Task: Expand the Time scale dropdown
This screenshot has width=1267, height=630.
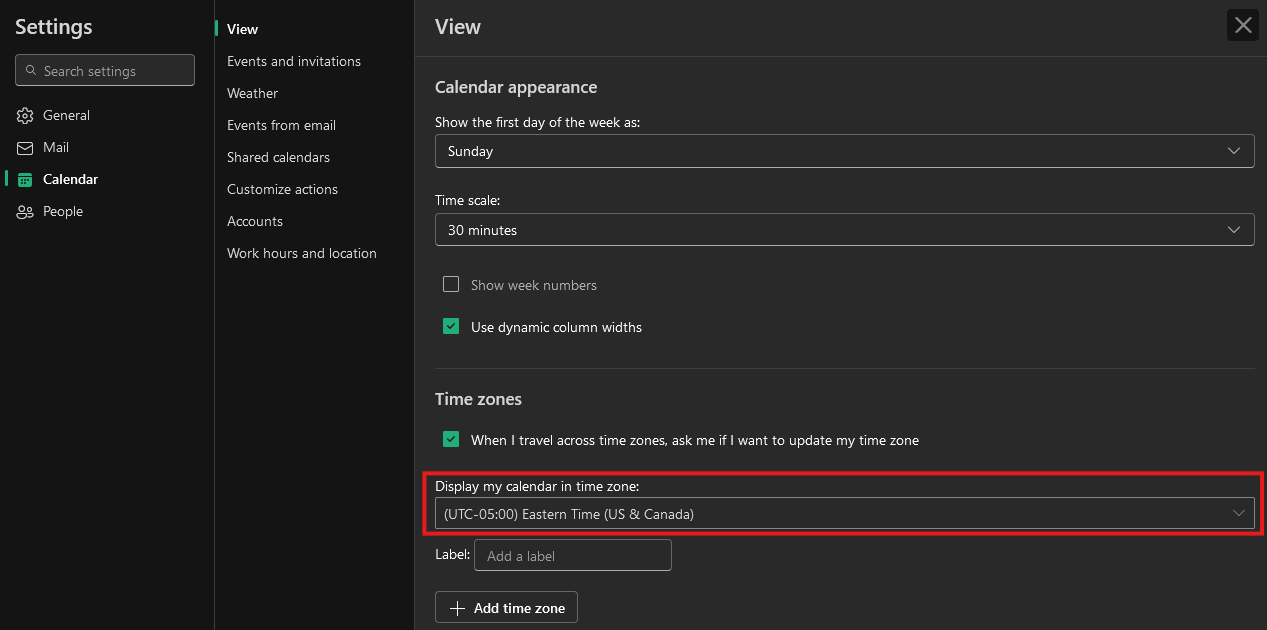Action: pyautogui.click(x=844, y=230)
